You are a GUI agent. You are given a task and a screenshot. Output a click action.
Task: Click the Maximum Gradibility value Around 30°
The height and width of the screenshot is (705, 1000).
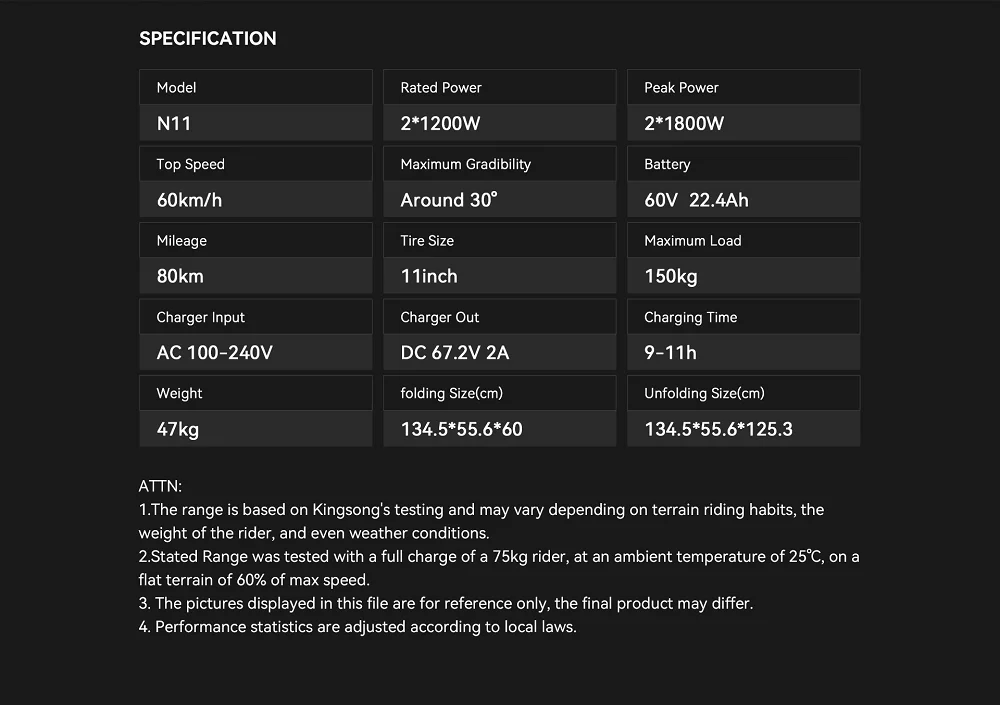448,200
